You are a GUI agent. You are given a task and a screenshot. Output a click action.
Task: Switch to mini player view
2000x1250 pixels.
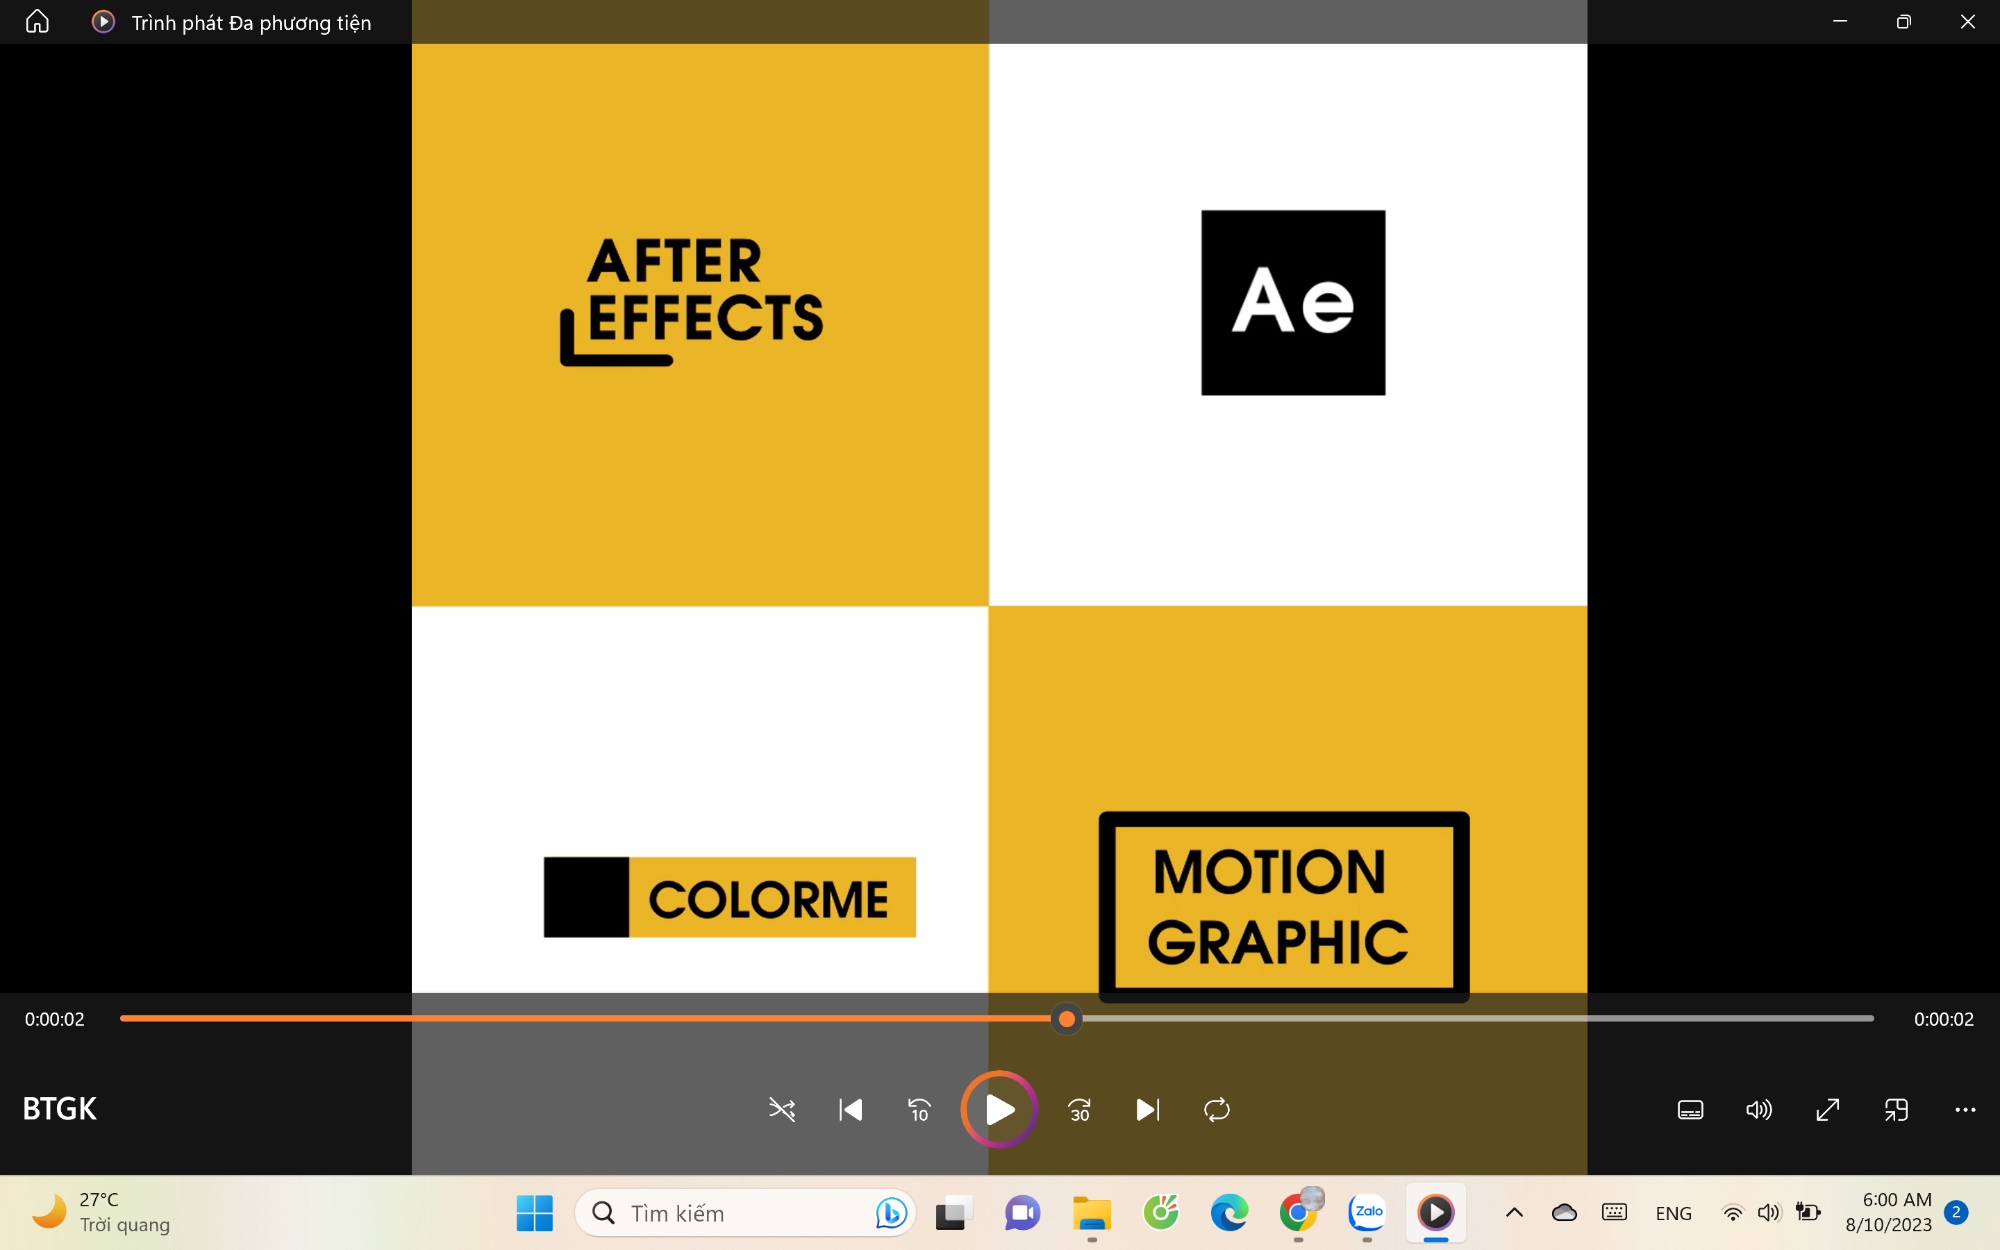point(1896,1109)
